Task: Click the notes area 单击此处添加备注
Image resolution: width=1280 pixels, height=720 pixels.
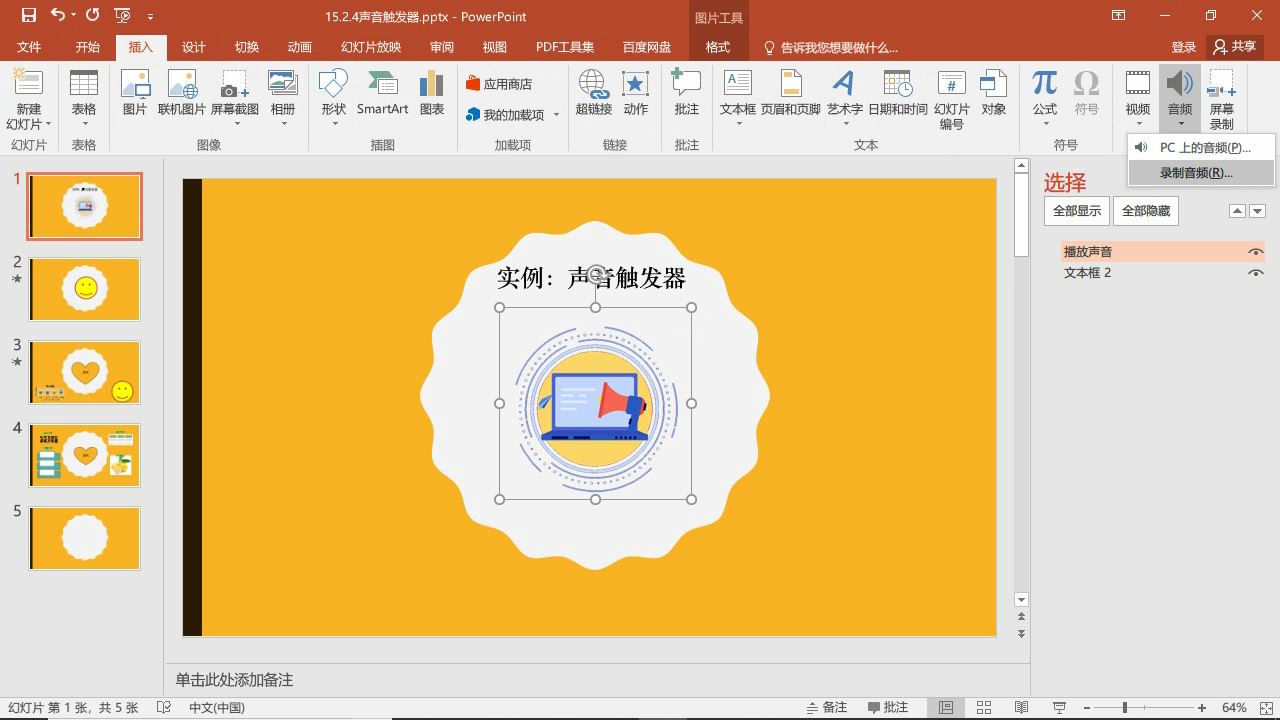Action: click(234, 680)
